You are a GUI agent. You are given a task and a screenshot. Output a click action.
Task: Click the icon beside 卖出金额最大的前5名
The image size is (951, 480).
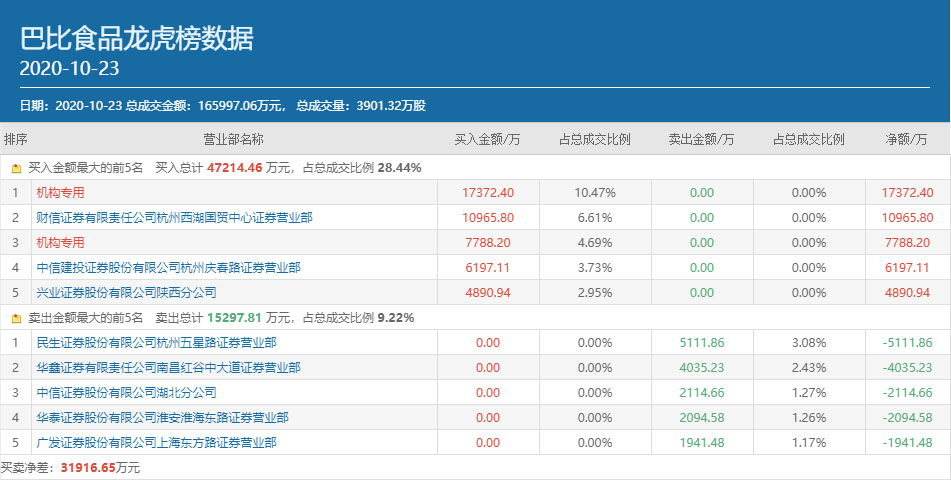click(16, 318)
